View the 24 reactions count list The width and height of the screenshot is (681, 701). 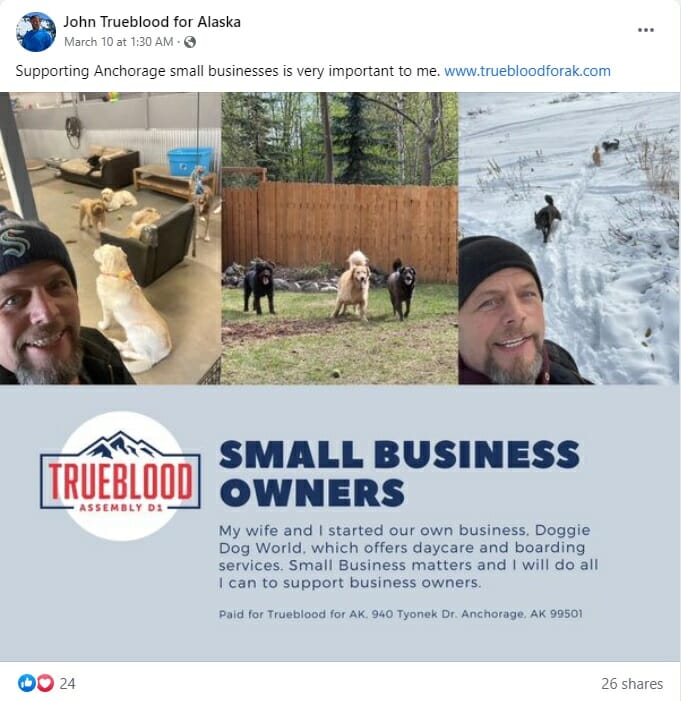coord(68,684)
